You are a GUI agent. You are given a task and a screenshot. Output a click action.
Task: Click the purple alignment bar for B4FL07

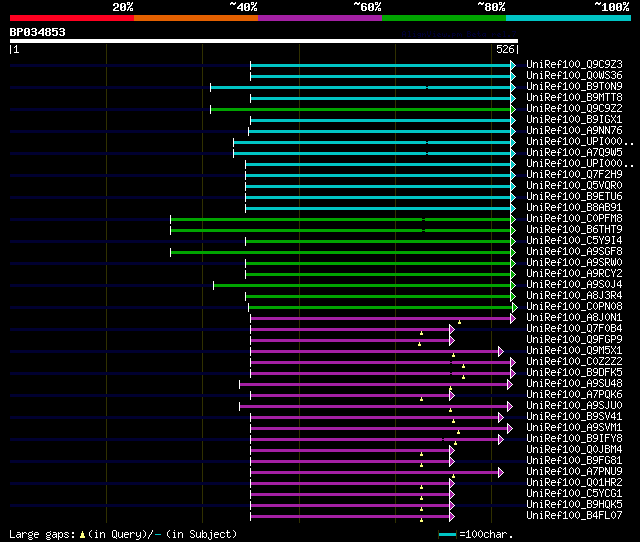point(350,517)
